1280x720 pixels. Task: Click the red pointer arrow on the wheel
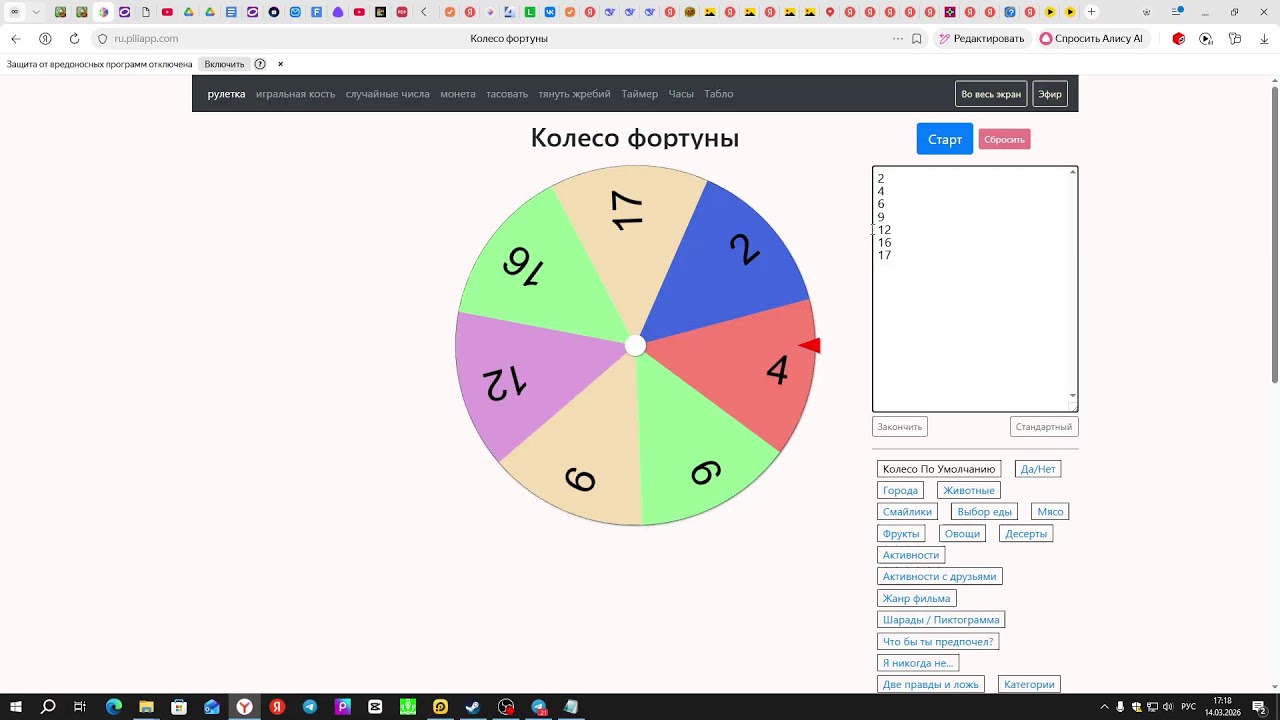click(810, 346)
